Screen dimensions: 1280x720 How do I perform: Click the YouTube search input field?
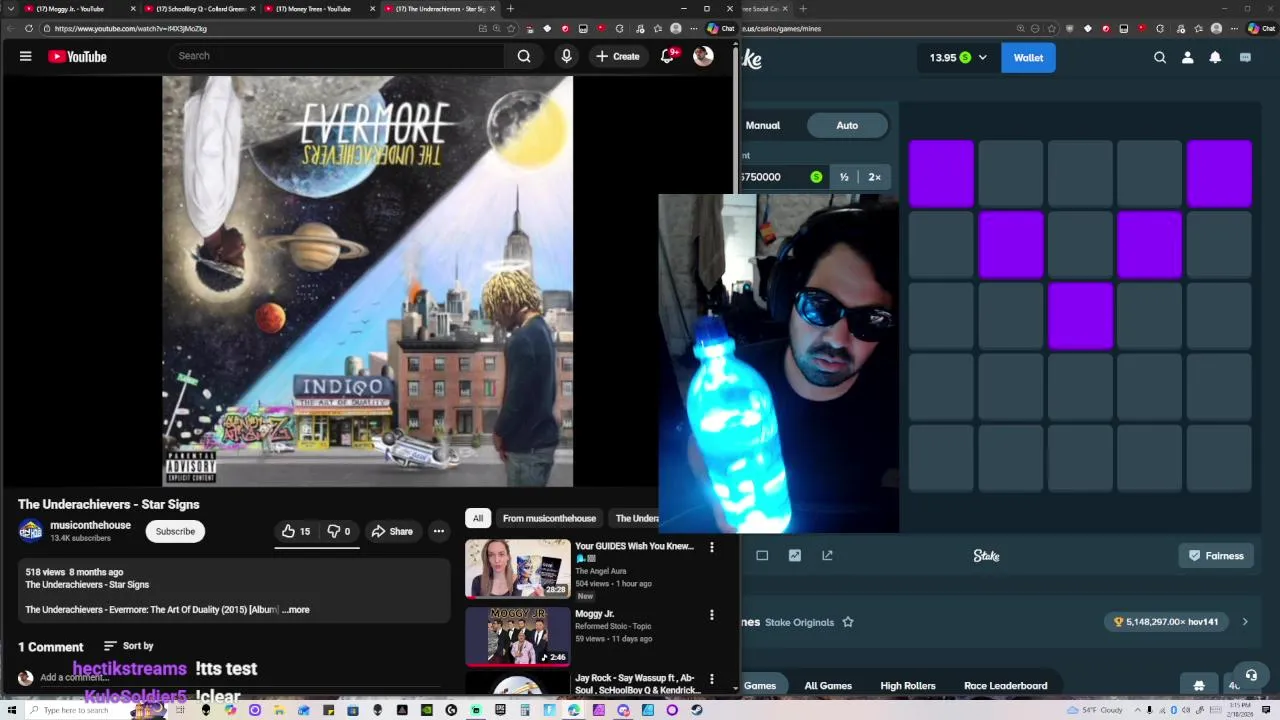(336, 56)
